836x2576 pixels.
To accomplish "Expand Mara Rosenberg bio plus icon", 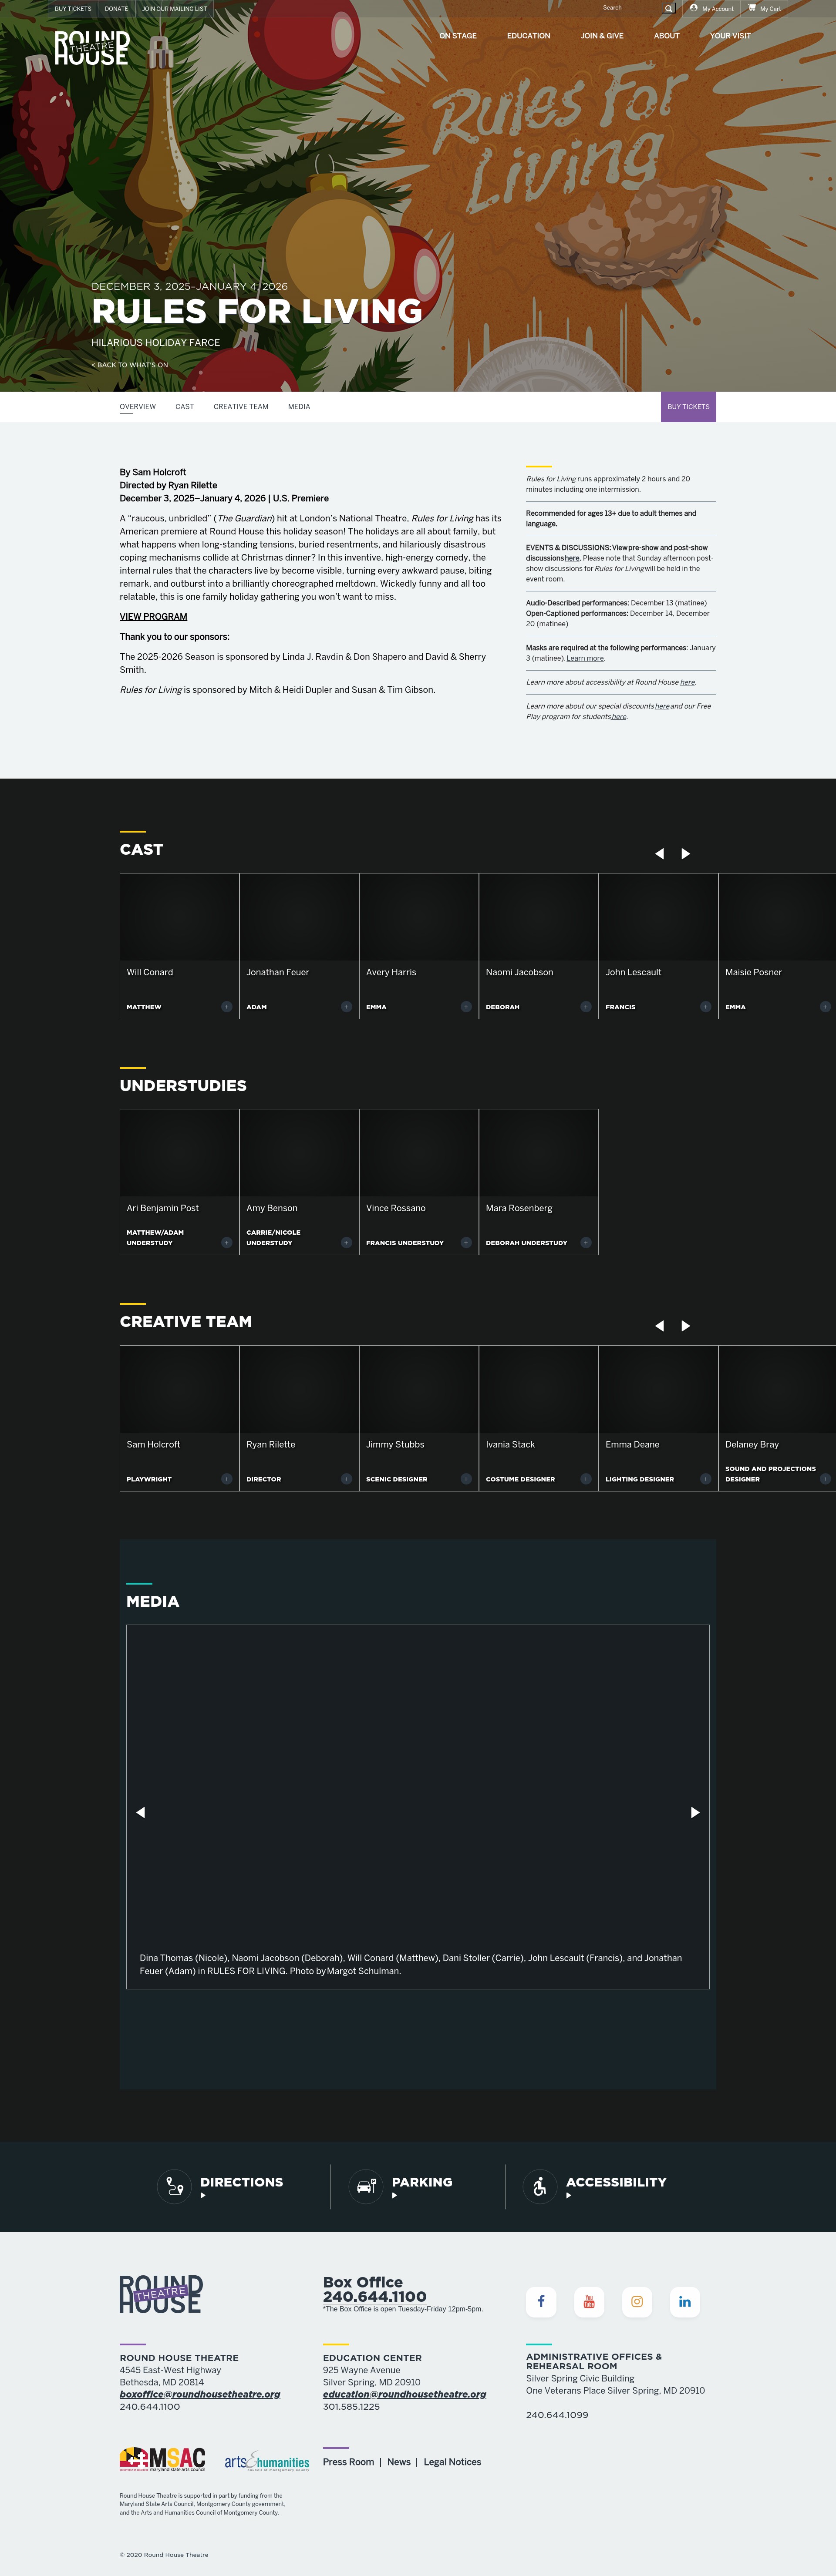I will click(x=586, y=1243).
